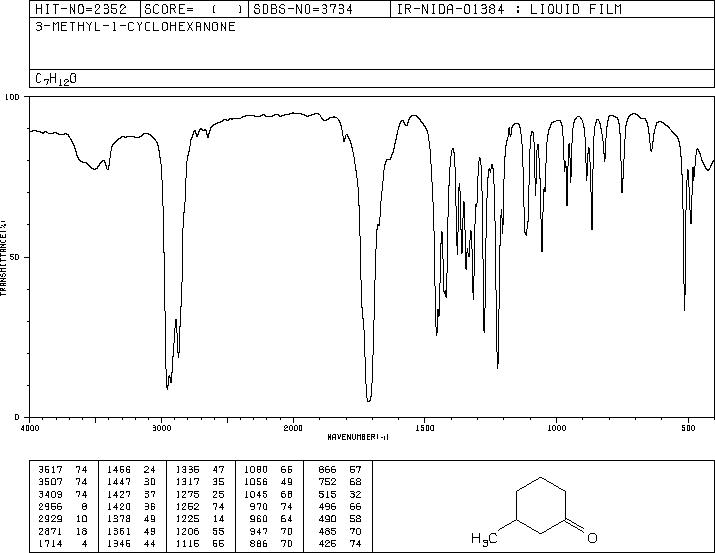Click the 2929 peak table entry
The width and height of the screenshot is (715, 553).
62,519
